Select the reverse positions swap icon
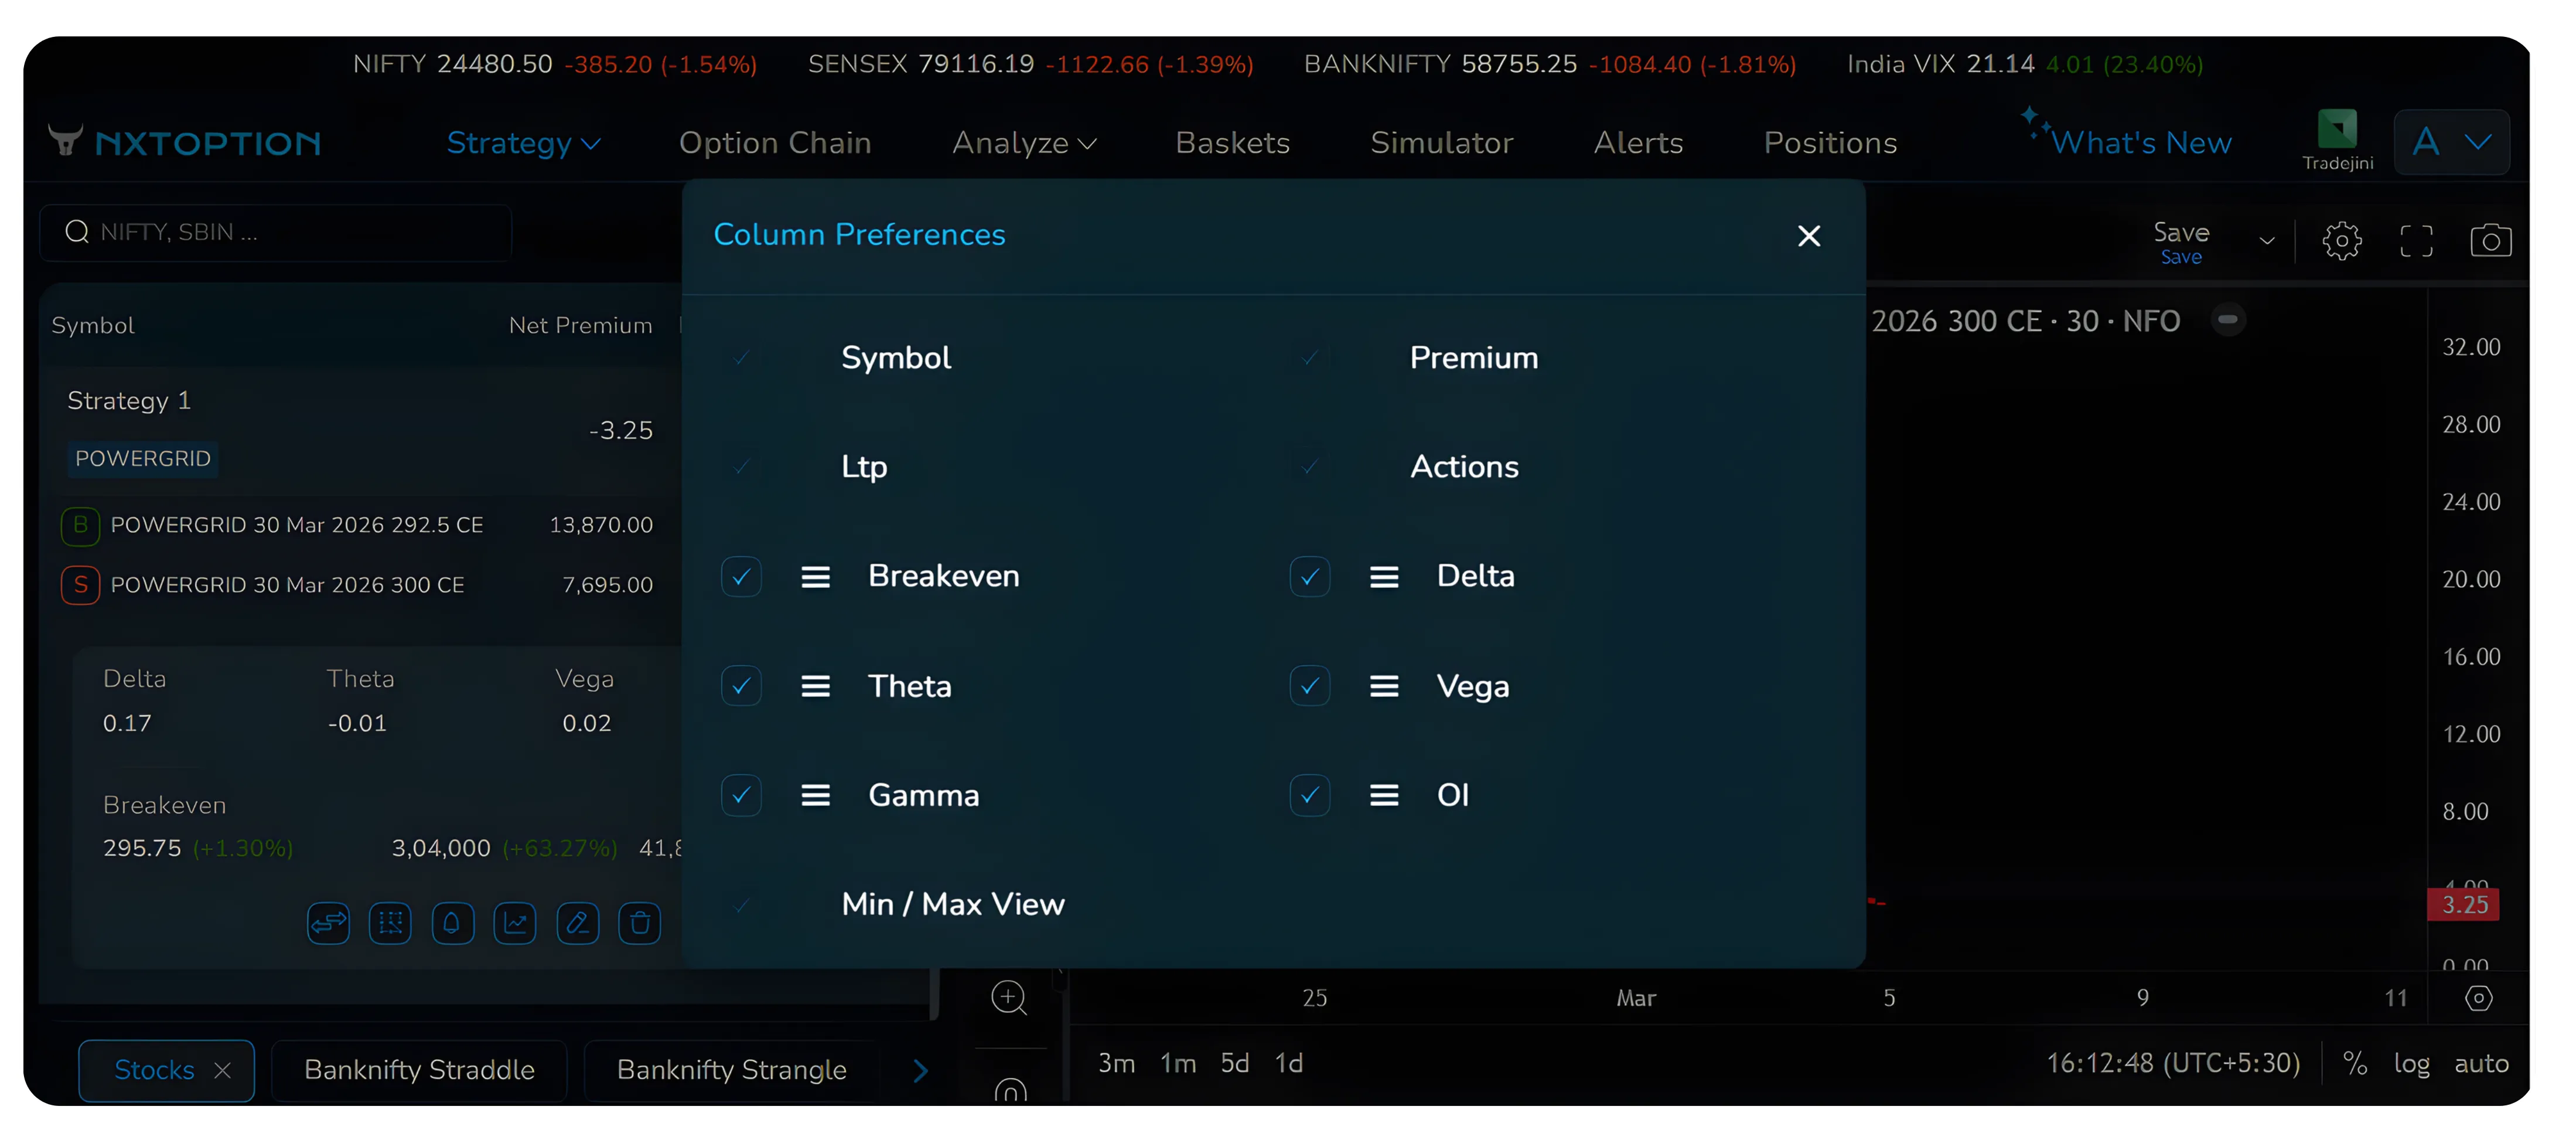2576x1147 pixels. point(327,923)
